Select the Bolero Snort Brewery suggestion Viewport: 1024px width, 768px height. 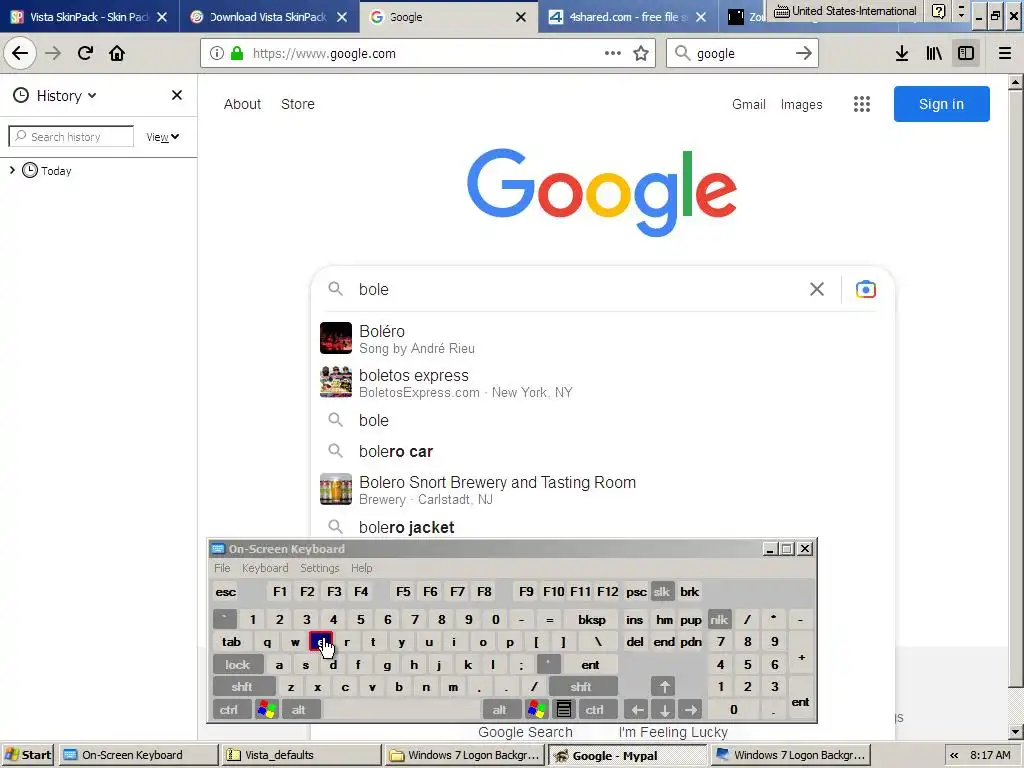(x=601, y=490)
